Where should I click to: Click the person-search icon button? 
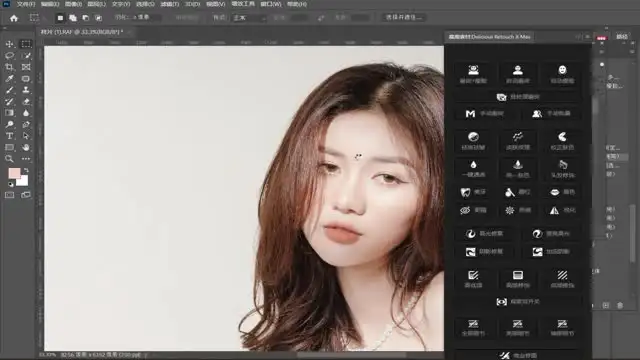(x=537, y=113)
